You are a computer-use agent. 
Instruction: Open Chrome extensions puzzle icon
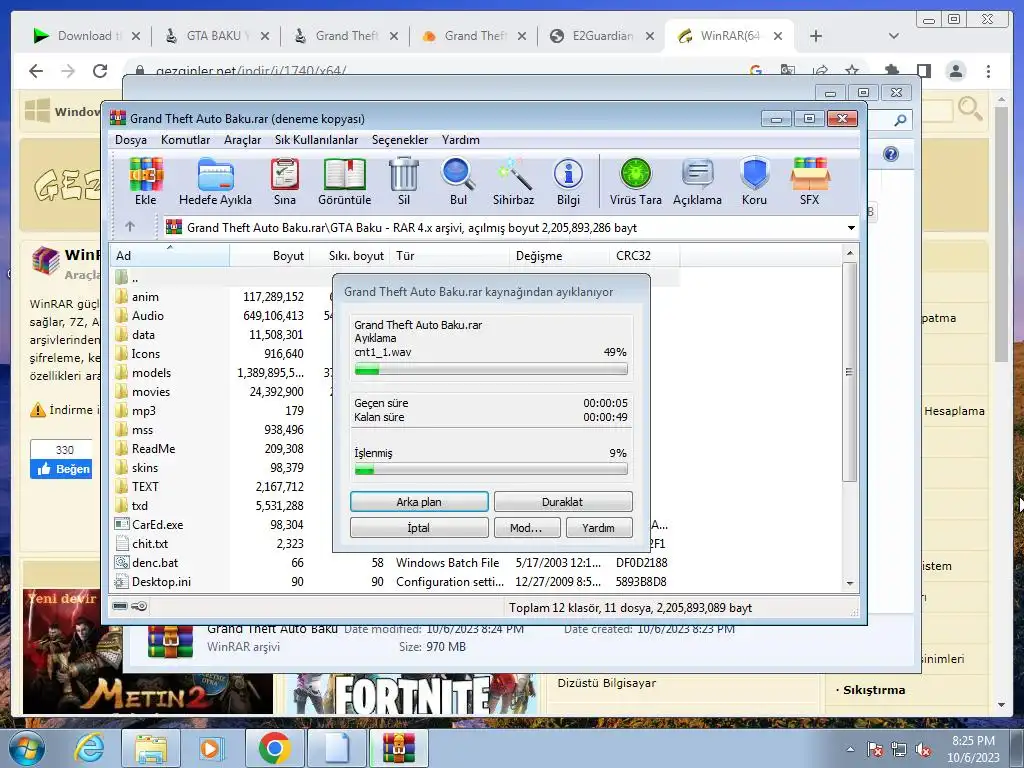coord(892,71)
